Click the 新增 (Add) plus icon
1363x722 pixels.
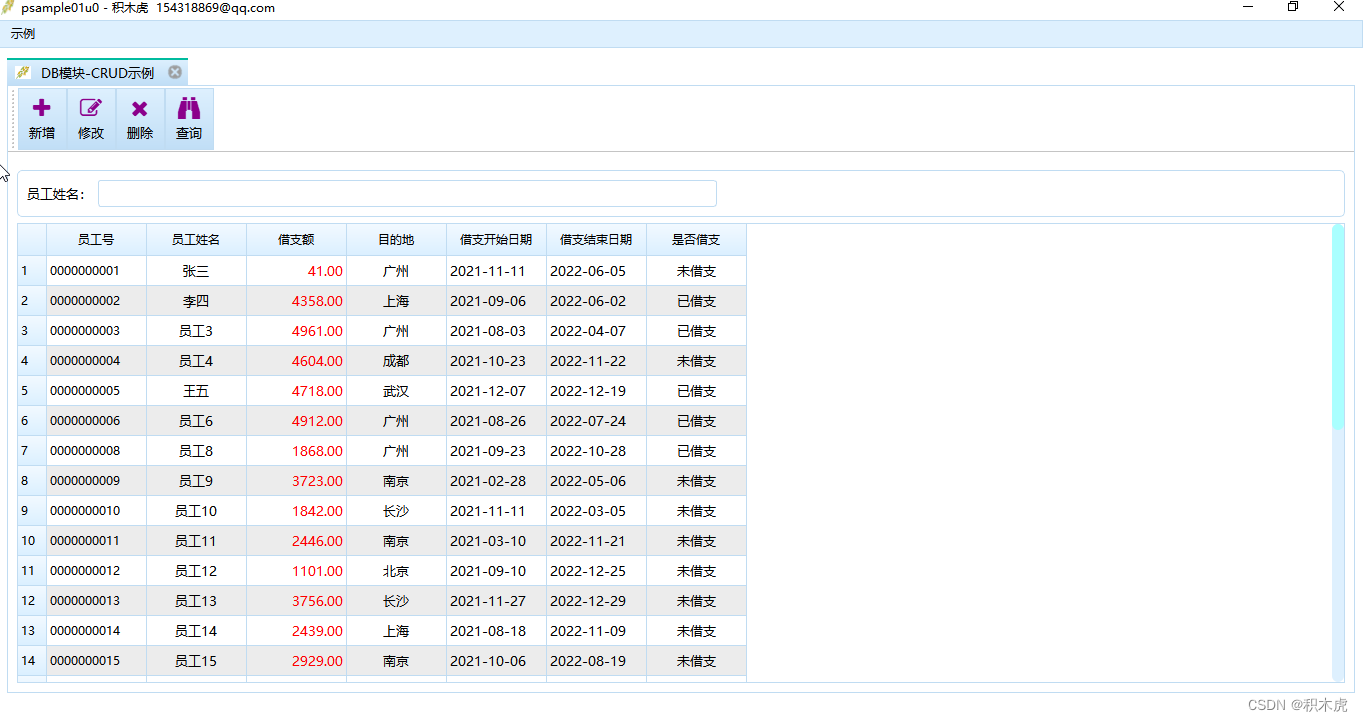pyautogui.click(x=41, y=107)
